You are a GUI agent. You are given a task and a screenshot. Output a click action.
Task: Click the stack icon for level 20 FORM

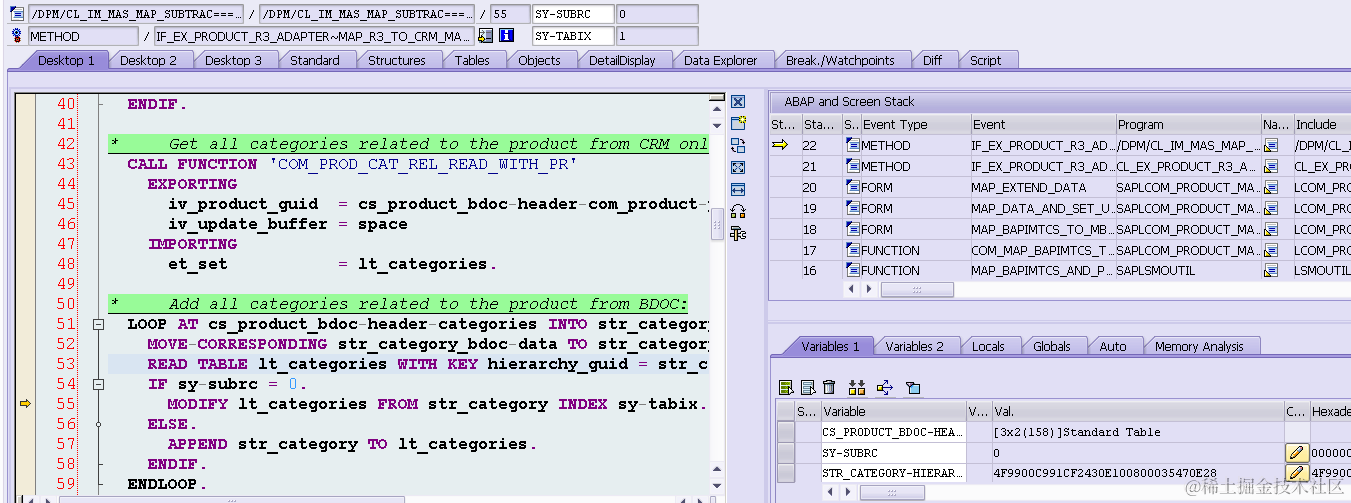click(852, 187)
